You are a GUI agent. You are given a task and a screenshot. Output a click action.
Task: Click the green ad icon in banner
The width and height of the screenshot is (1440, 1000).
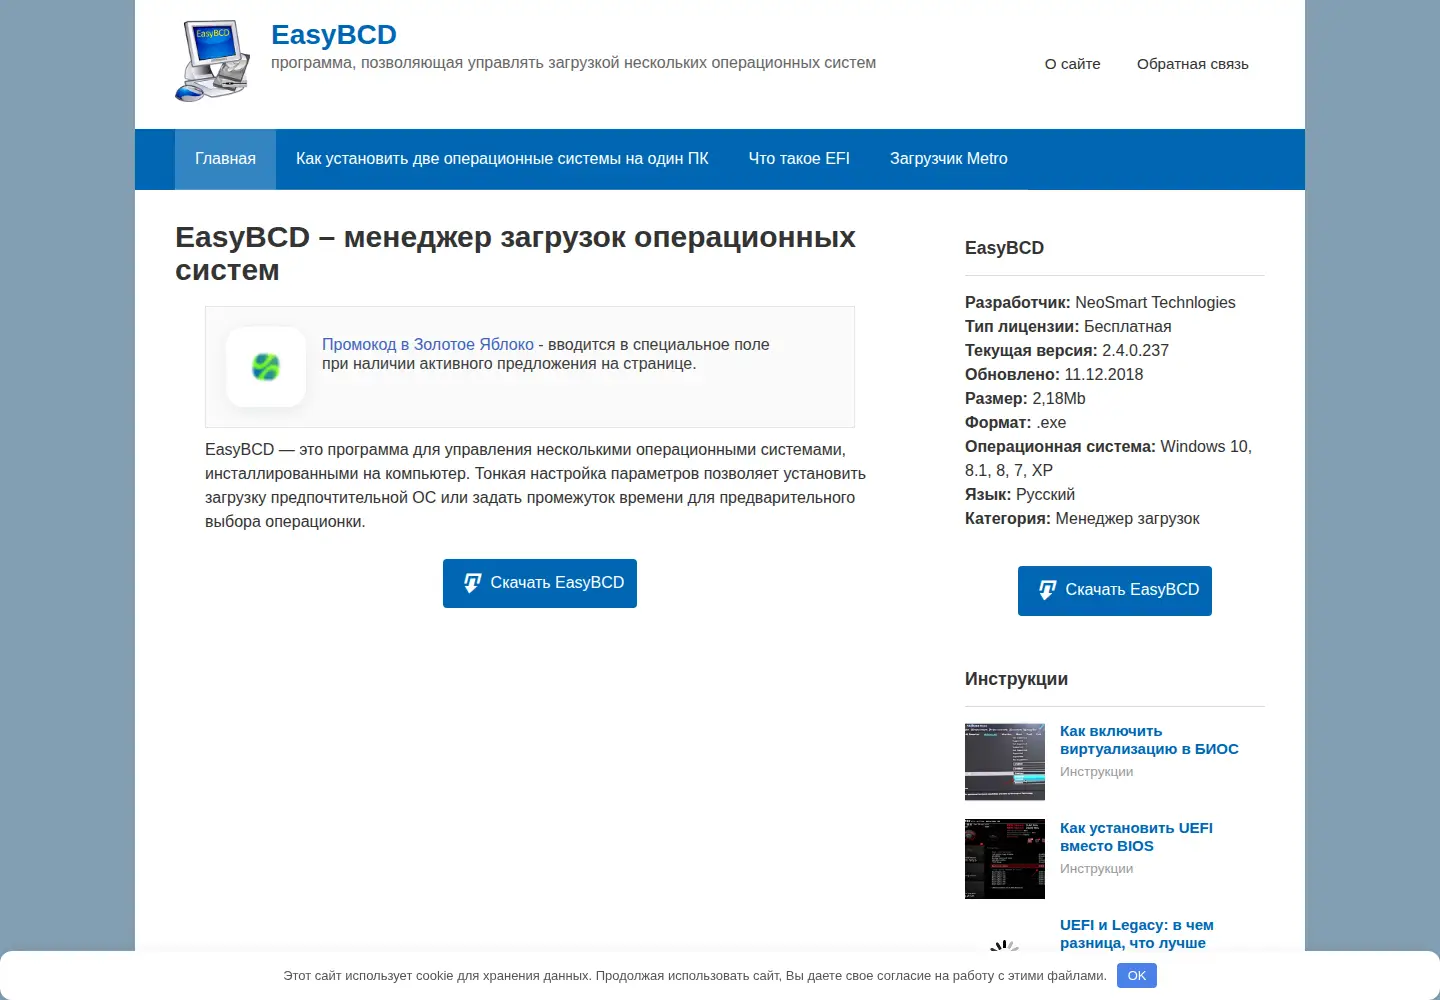pyautogui.click(x=266, y=367)
